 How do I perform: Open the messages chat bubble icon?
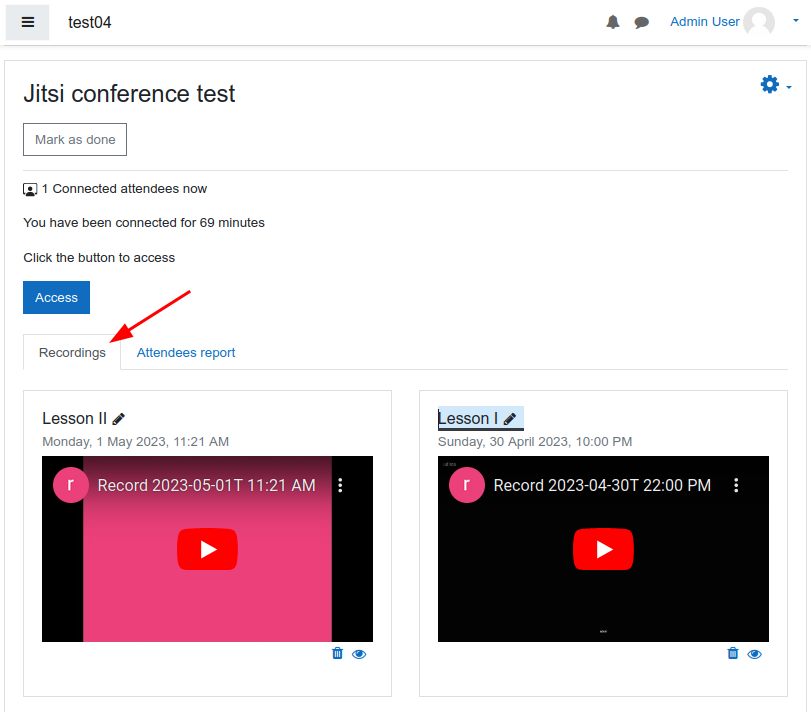(x=641, y=21)
